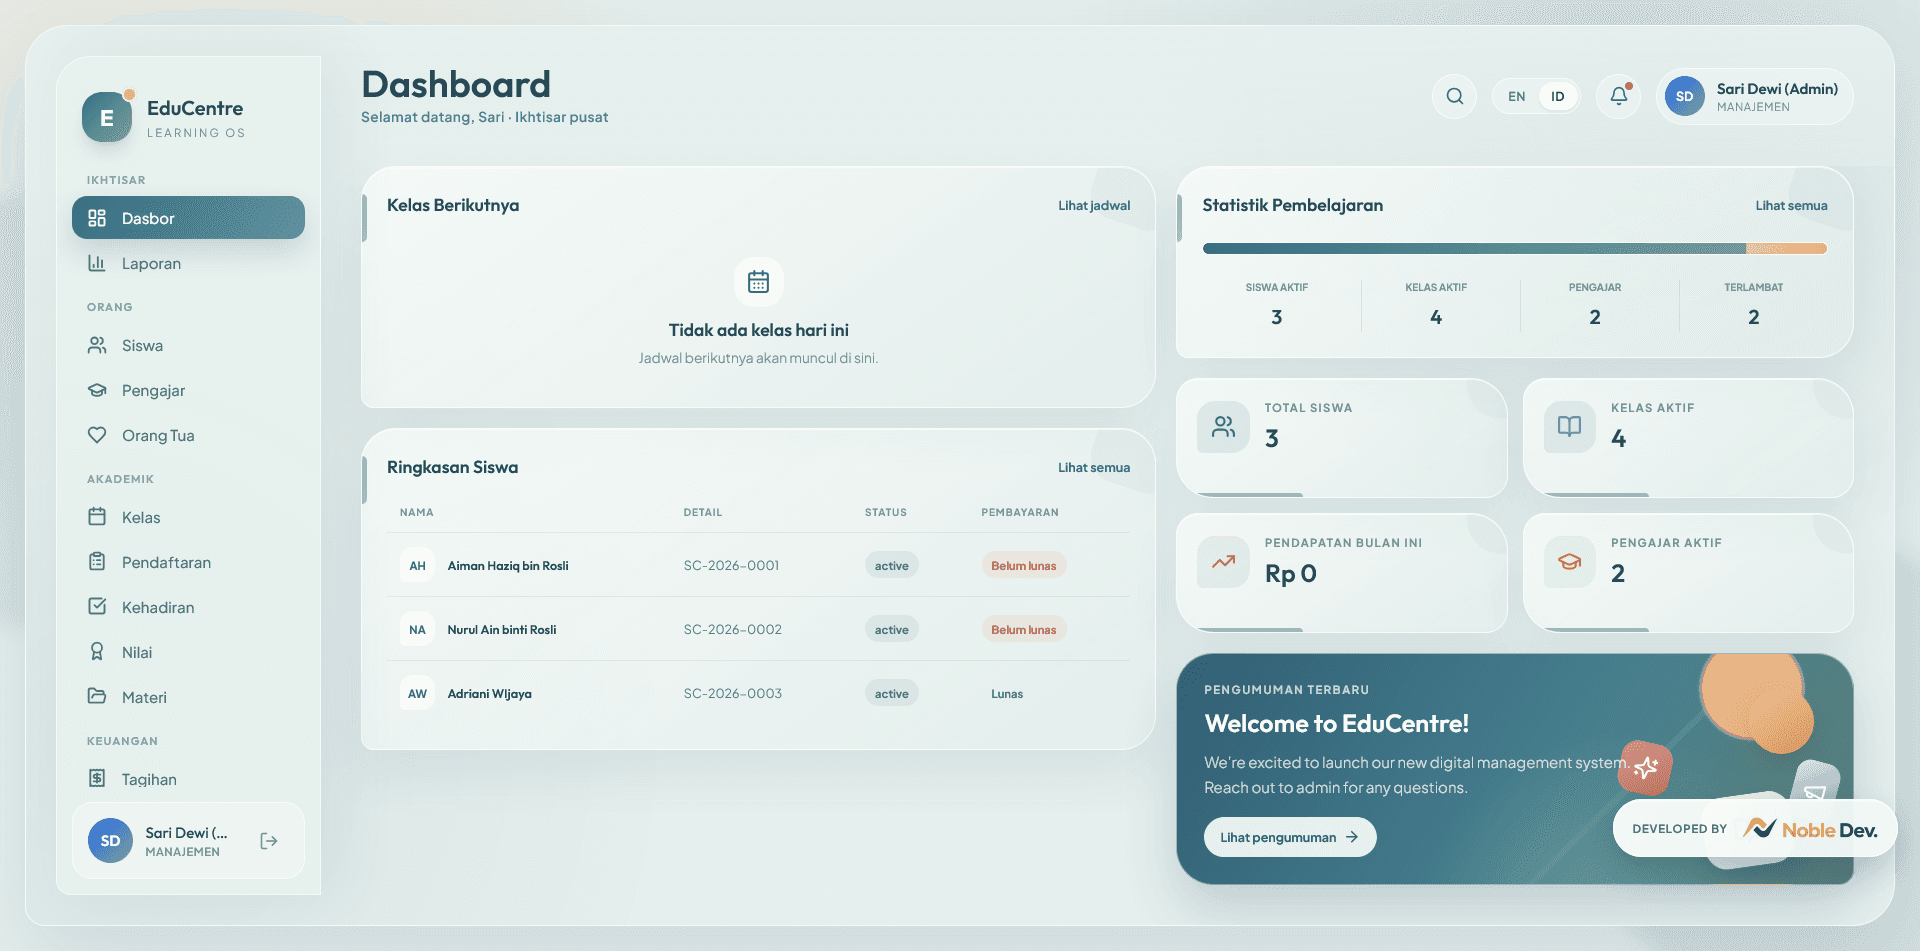This screenshot has width=1920, height=951.
Task: Click the Dasbor grid icon
Action: pyautogui.click(x=97, y=218)
